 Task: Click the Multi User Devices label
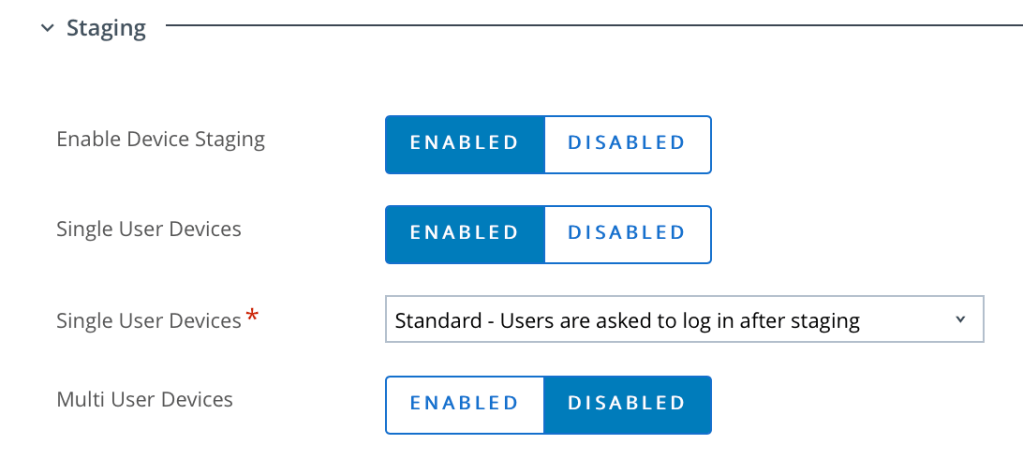click(145, 400)
